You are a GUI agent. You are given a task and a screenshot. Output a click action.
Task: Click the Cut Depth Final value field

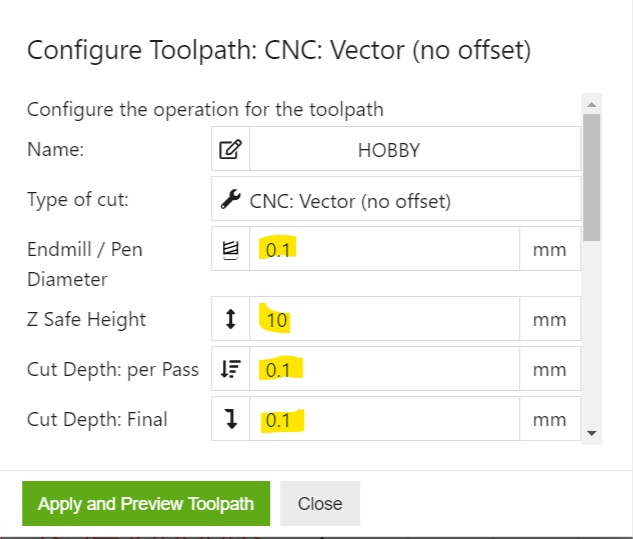click(x=385, y=420)
